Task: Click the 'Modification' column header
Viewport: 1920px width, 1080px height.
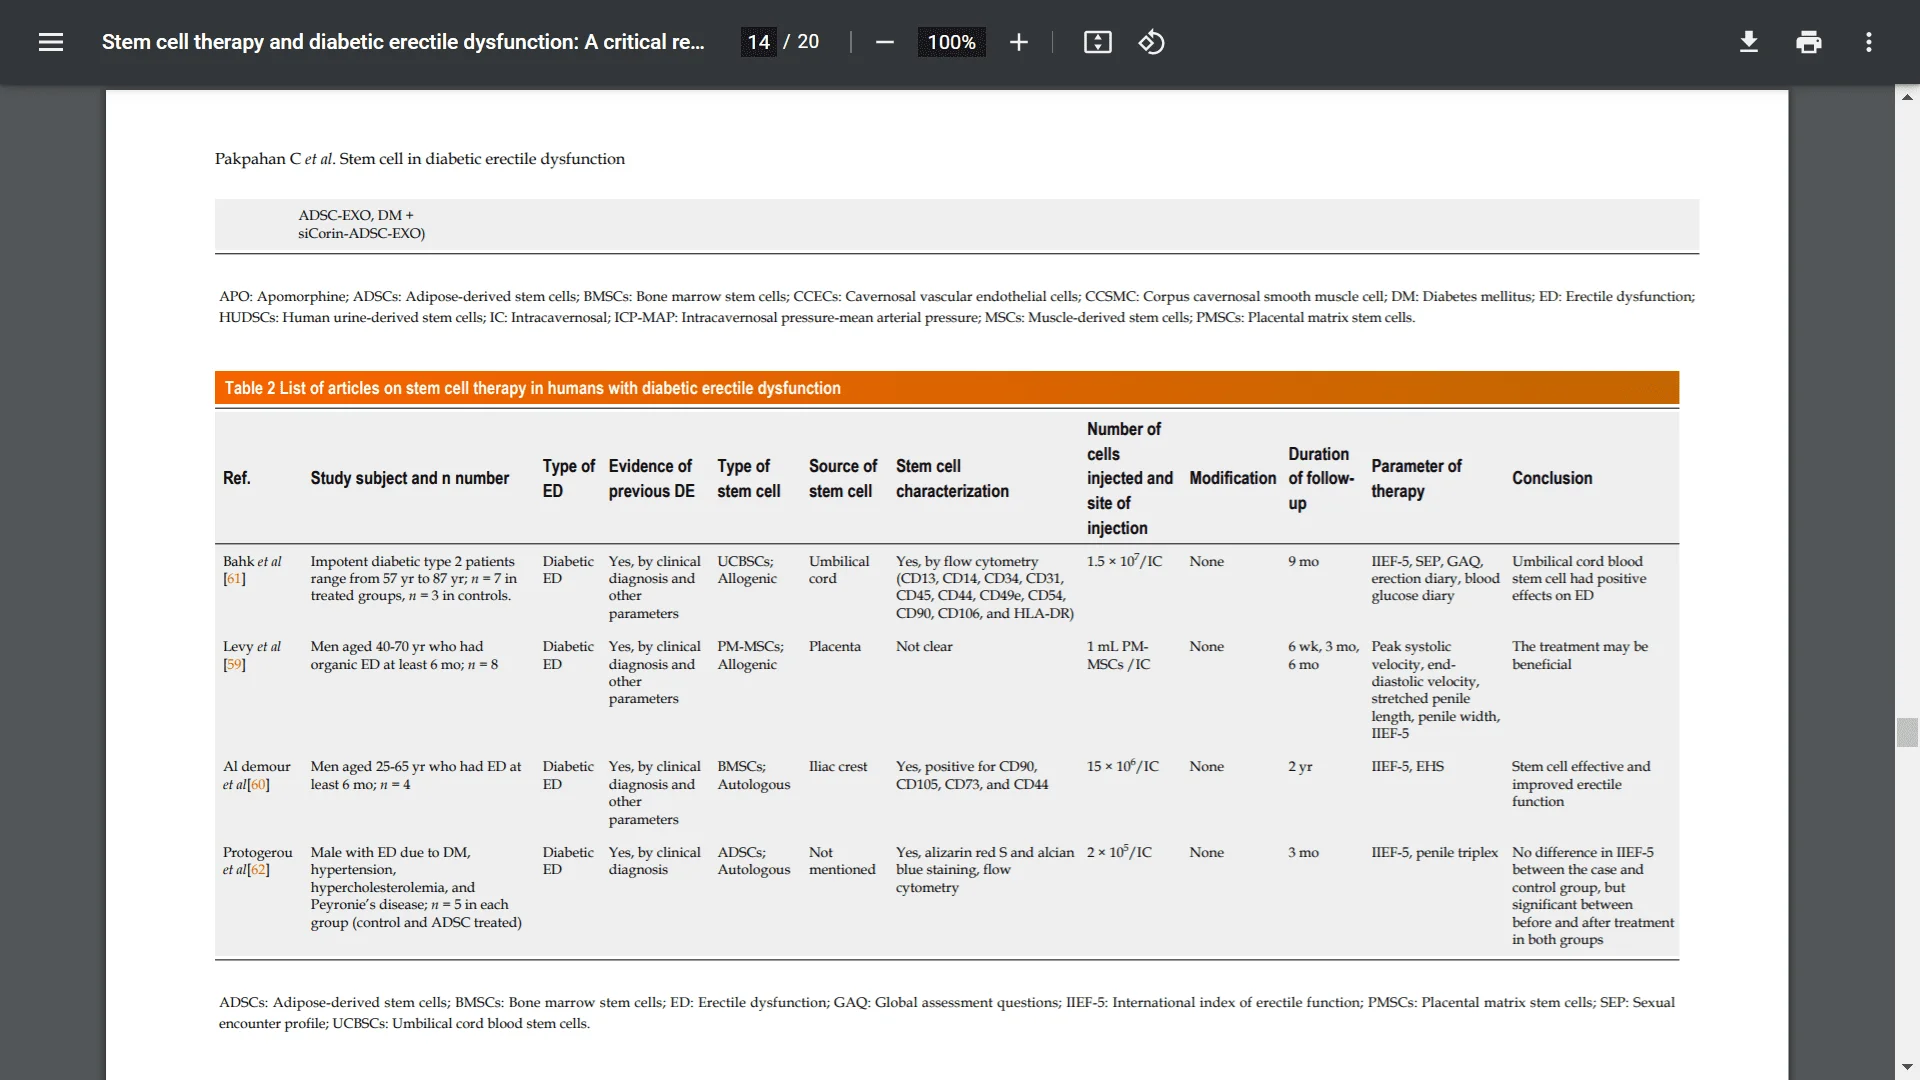Action: pos(1232,478)
